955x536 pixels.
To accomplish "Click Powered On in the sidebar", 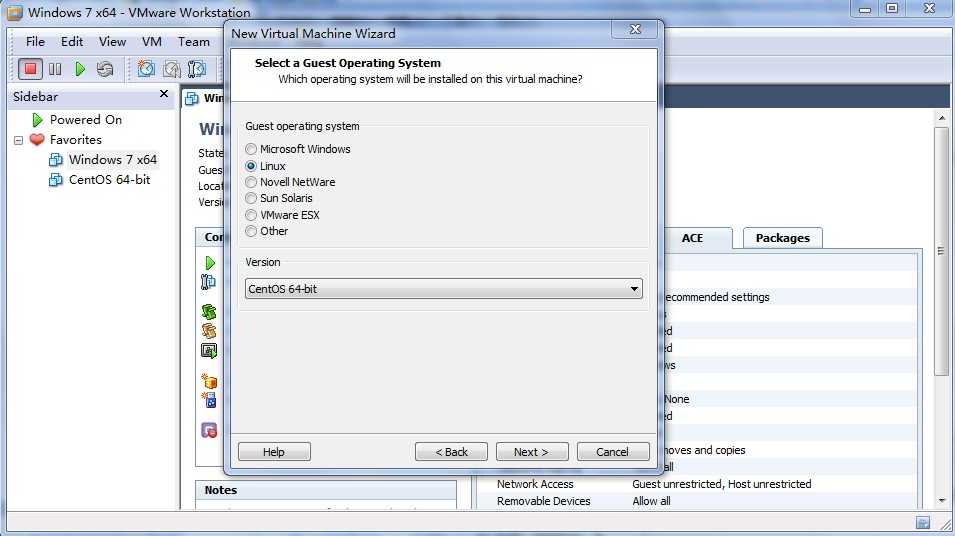I will pyautogui.click(x=86, y=119).
